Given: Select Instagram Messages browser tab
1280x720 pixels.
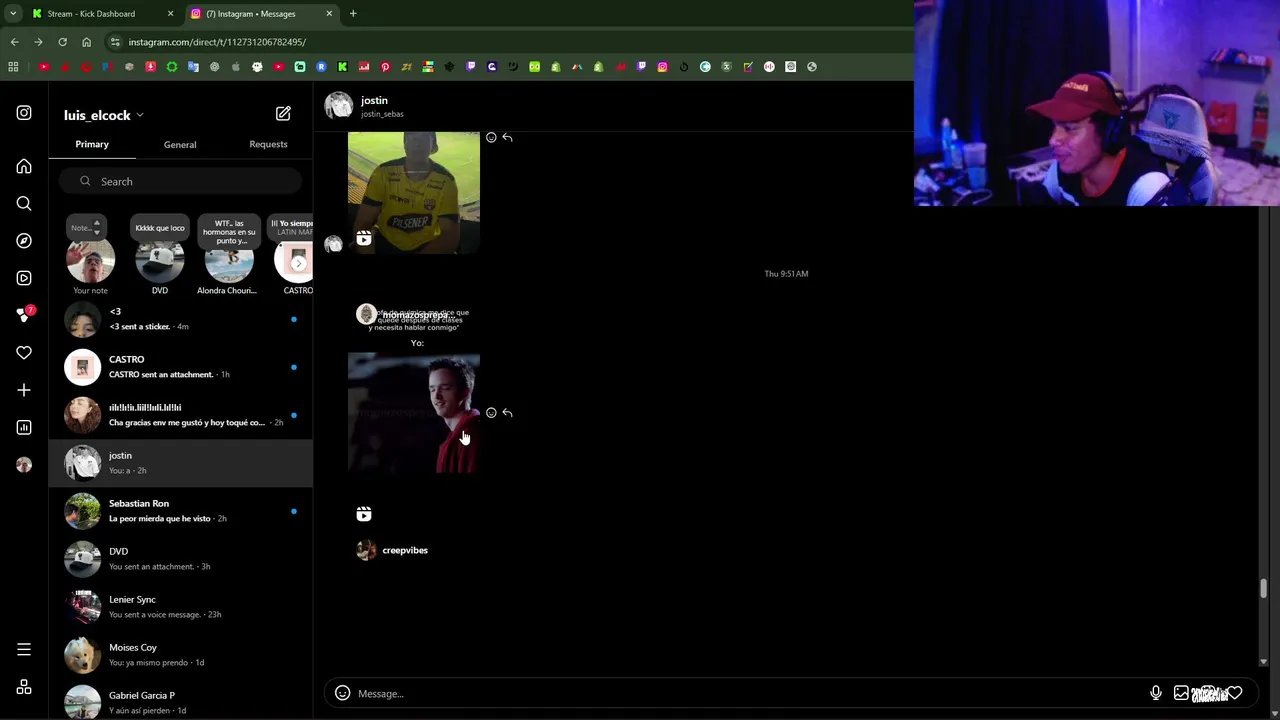Looking at the screenshot, I should [260, 13].
